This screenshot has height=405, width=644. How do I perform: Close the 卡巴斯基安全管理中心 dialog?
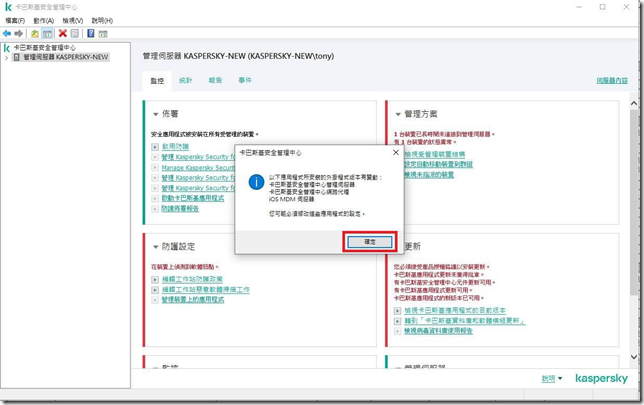click(396, 153)
